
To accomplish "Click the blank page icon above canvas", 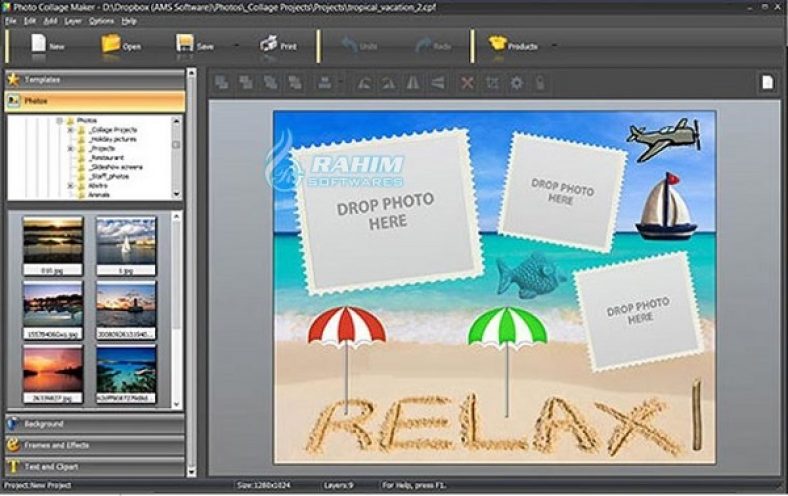I will click(x=767, y=83).
